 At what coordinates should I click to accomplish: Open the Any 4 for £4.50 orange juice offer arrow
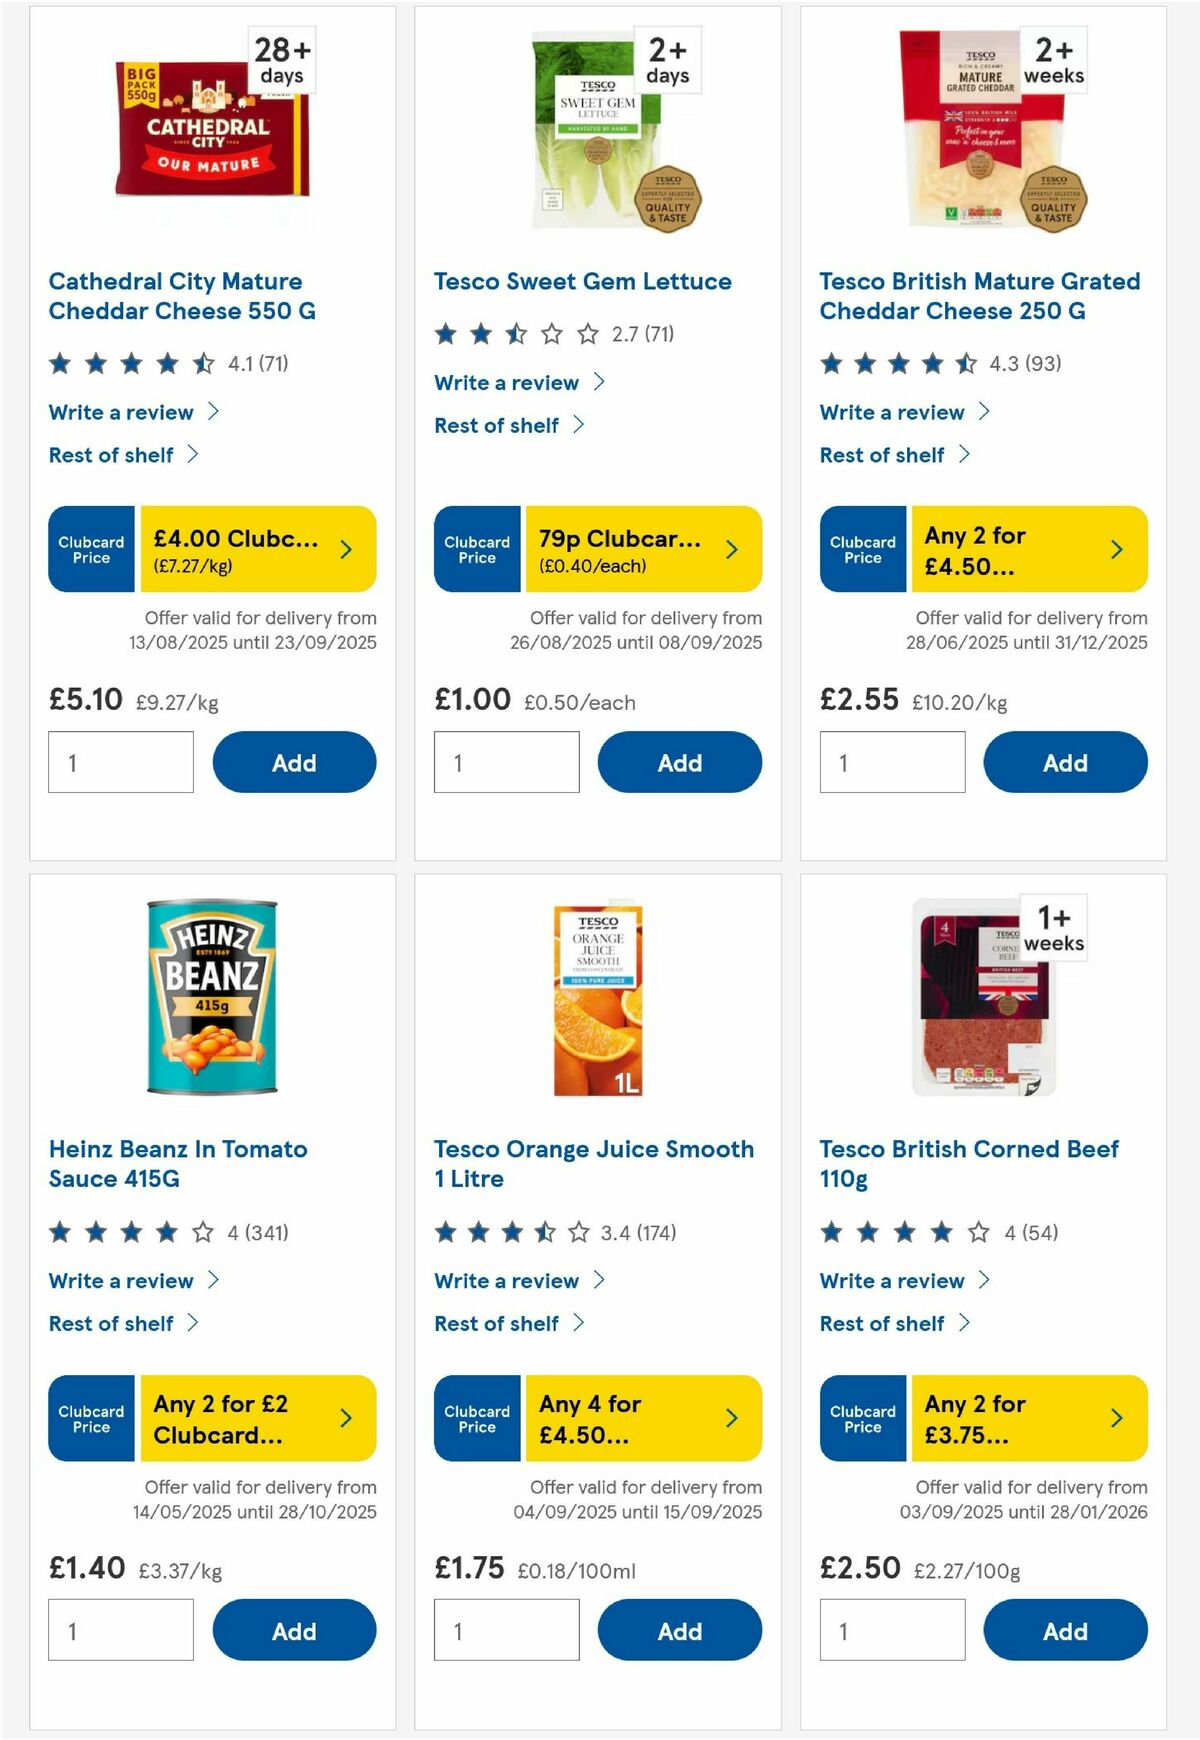[x=731, y=1418]
